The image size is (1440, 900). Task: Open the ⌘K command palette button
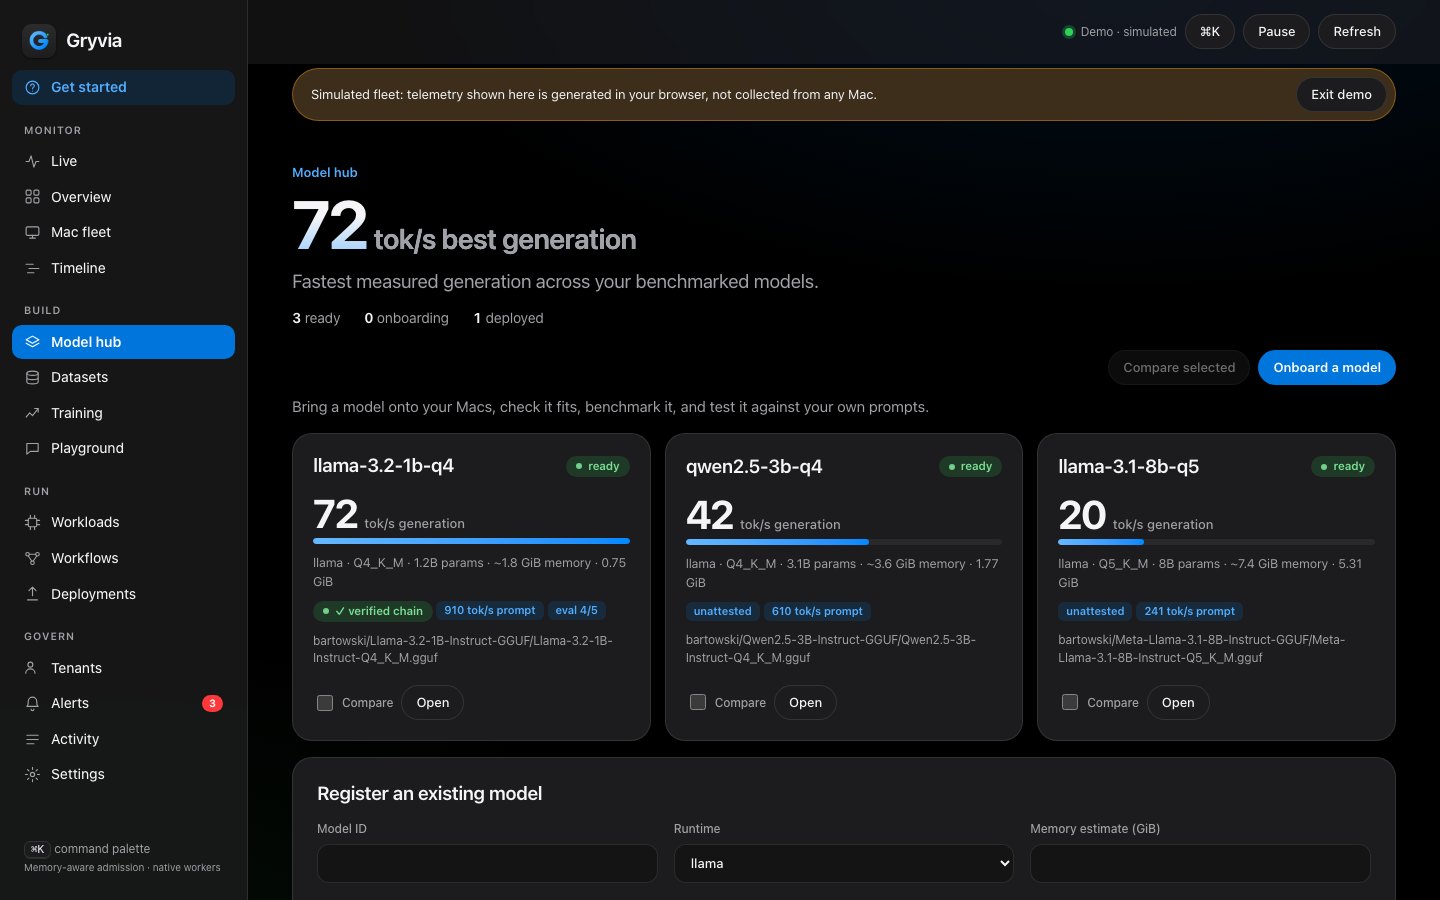click(x=1210, y=32)
